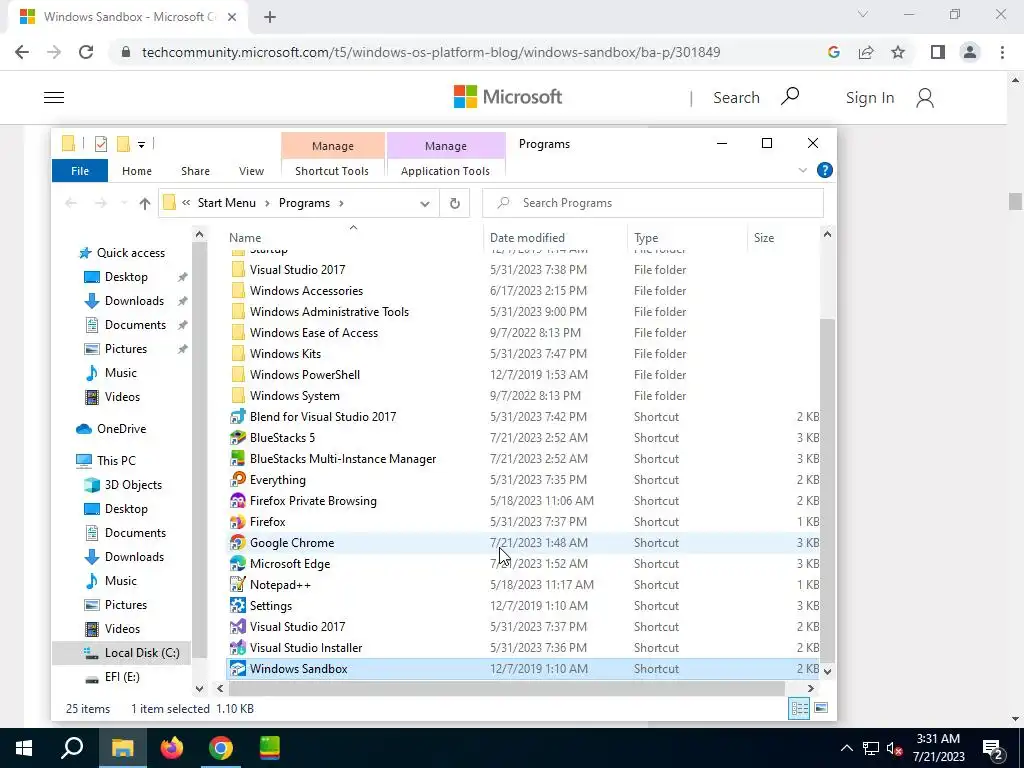The height and width of the screenshot is (768, 1024).
Task: Click the breadcrumb double-chevron for parent folders
Action: tap(186, 202)
